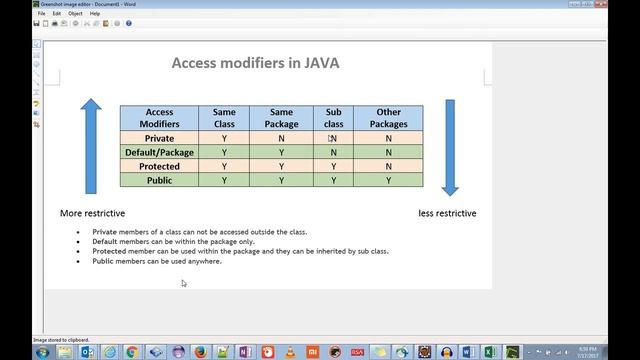Select the Add textbox tool
640x360 pixels.
(37, 93)
